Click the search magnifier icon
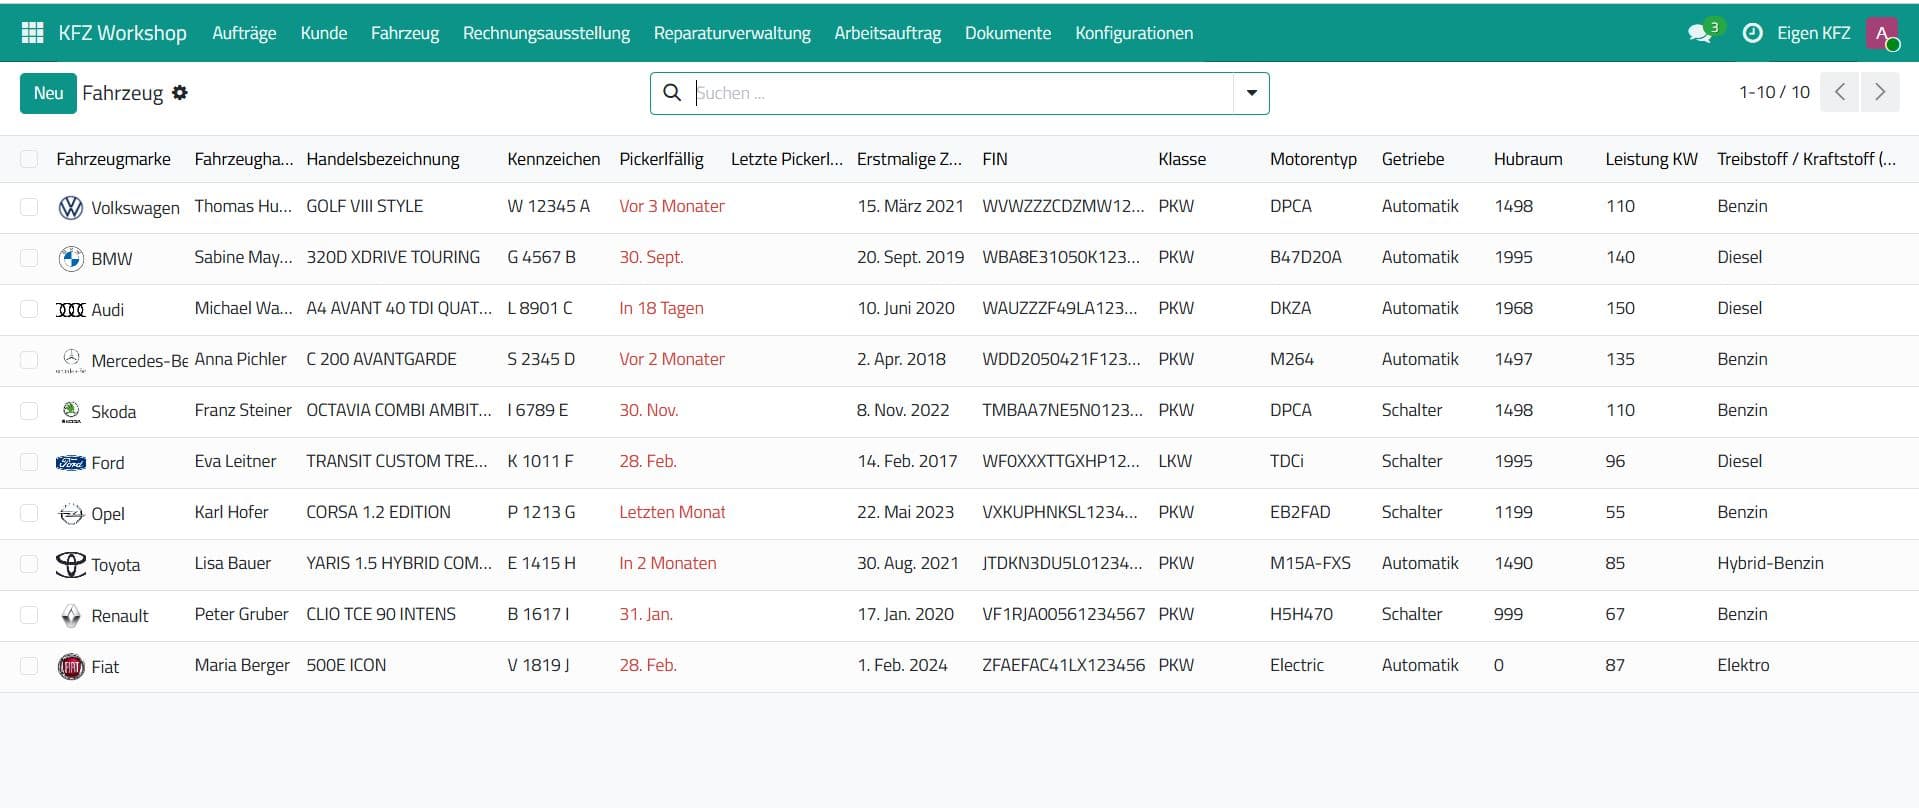 (x=673, y=93)
